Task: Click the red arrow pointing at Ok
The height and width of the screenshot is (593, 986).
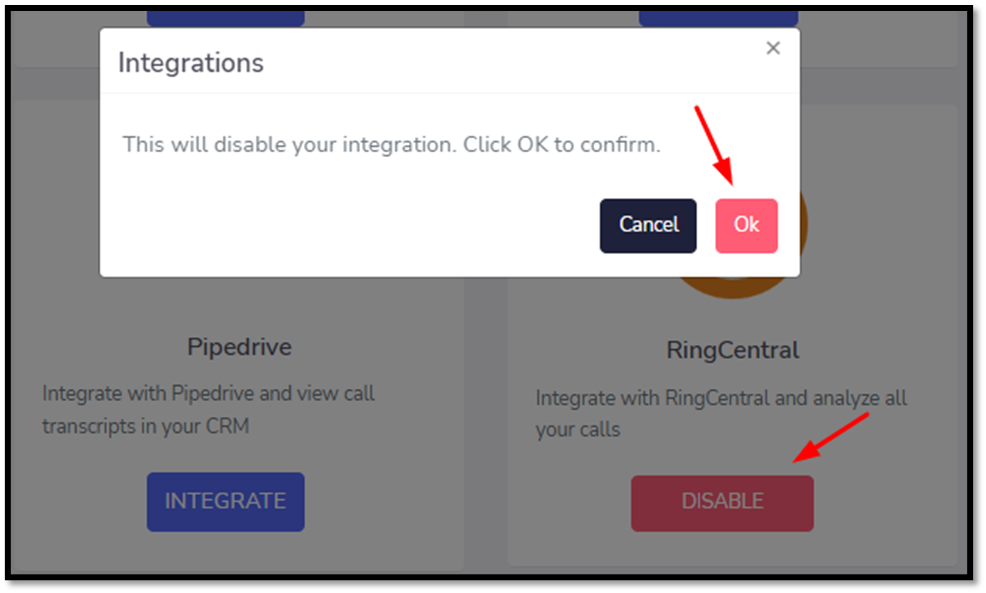Action: coord(714,146)
